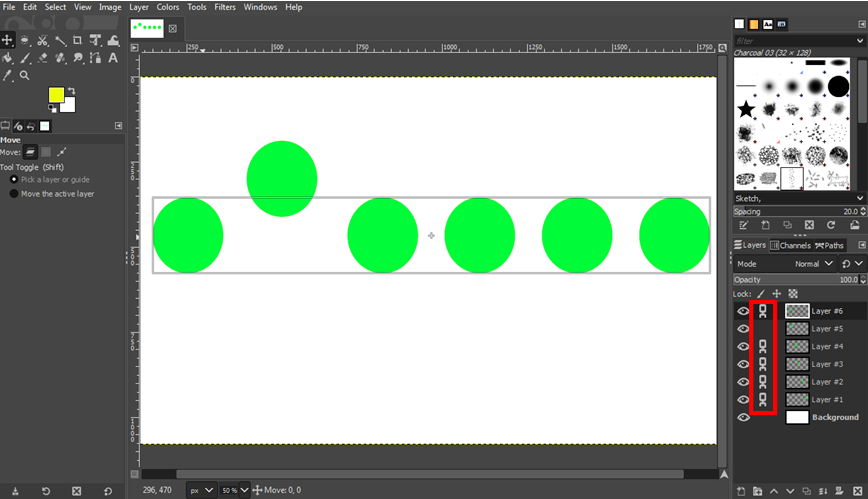Close the image tab thumbnail
This screenshot has width=868, height=499.
coord(173,29)
